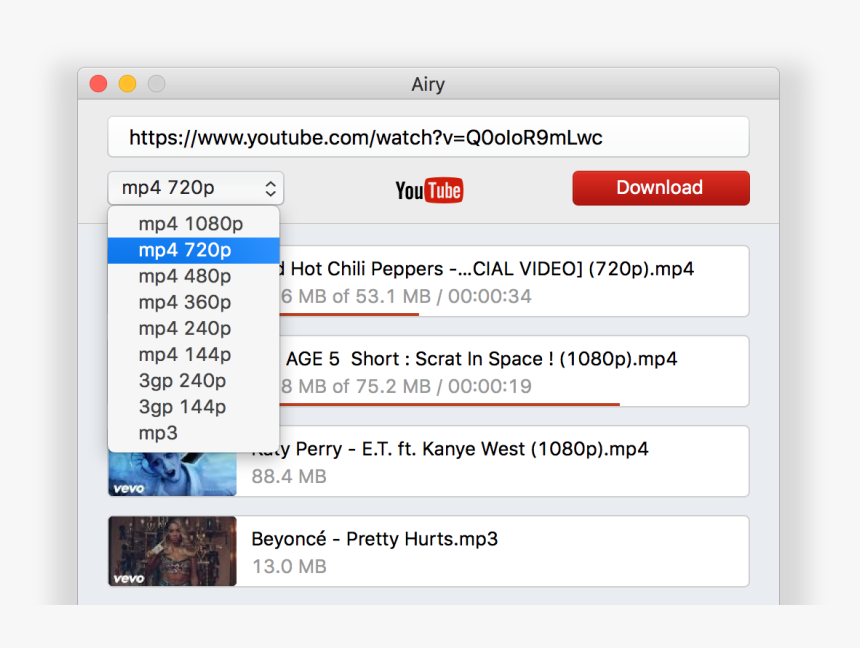This screenshot has height=648, width=860.
Task: Select the Beyoncé - Pretty Hurts.mp3 title
Action: click(x=375, y=539)
